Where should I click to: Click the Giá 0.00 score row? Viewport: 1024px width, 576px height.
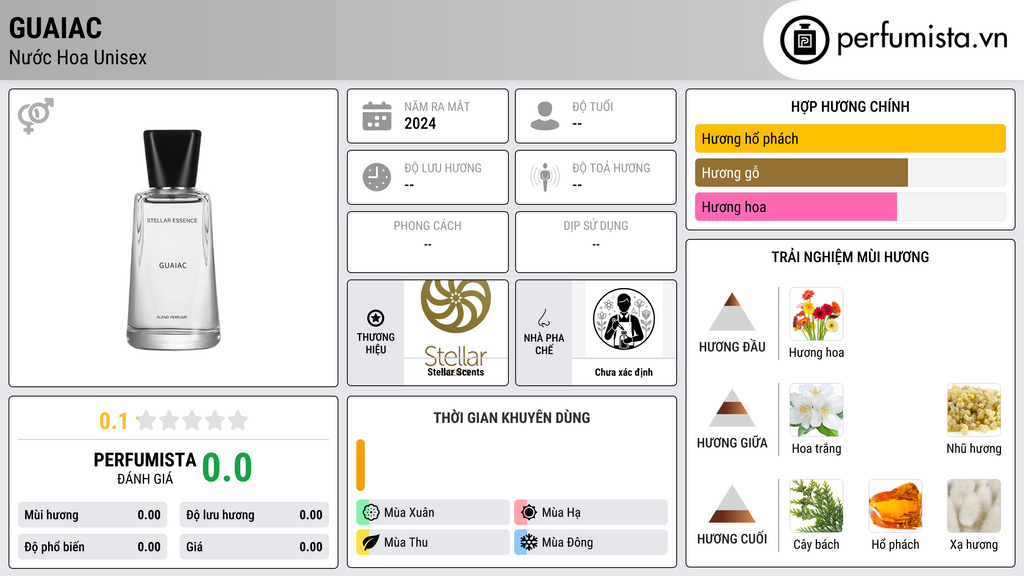pos(254,547)
